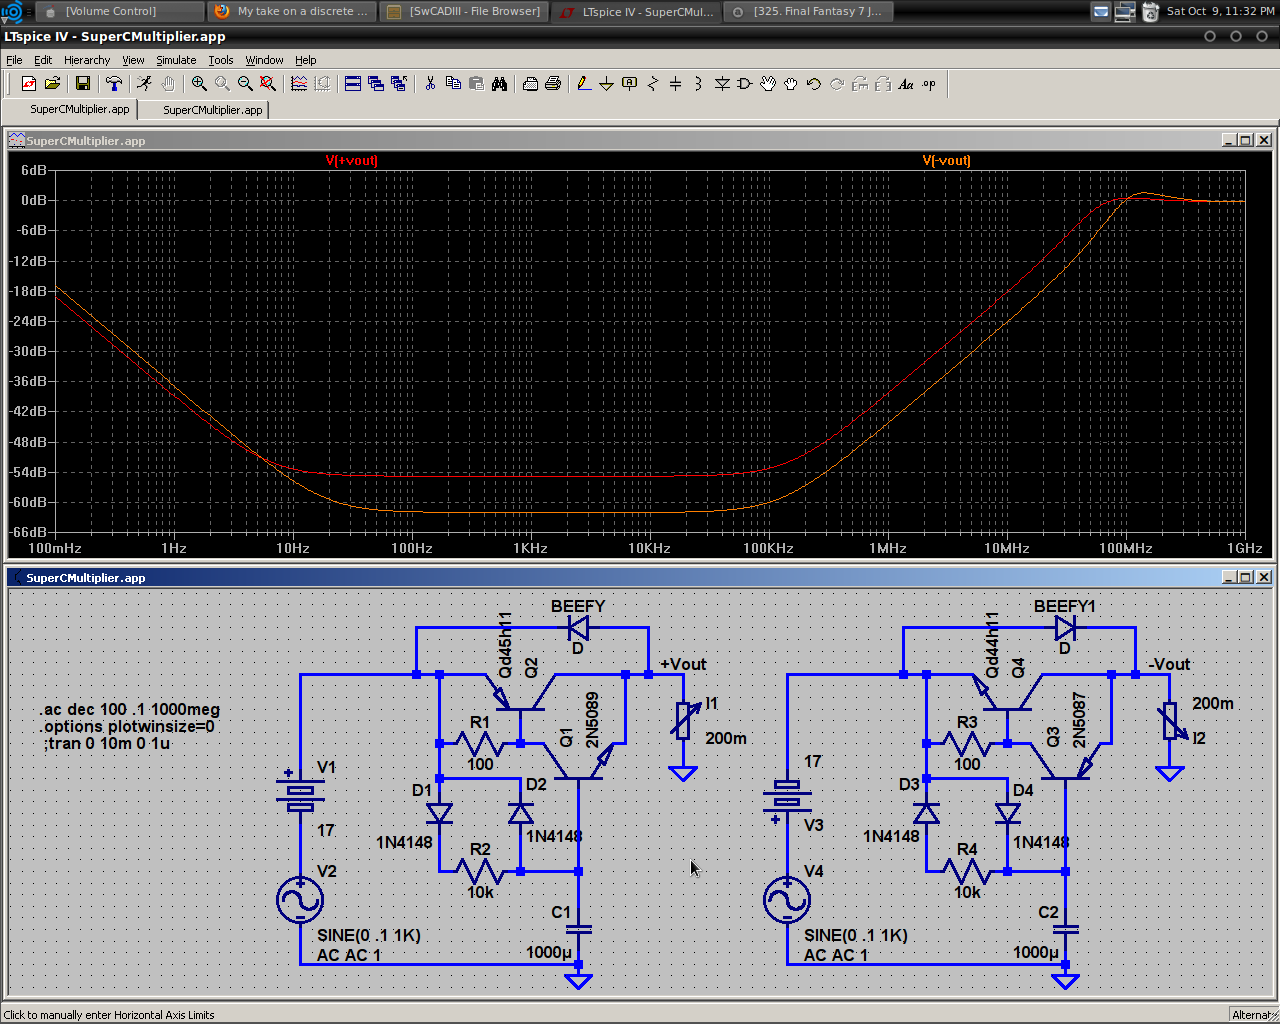Click the BEEFY diode label
Viewport: 1280px width, 1024px height.
point(578,606)
